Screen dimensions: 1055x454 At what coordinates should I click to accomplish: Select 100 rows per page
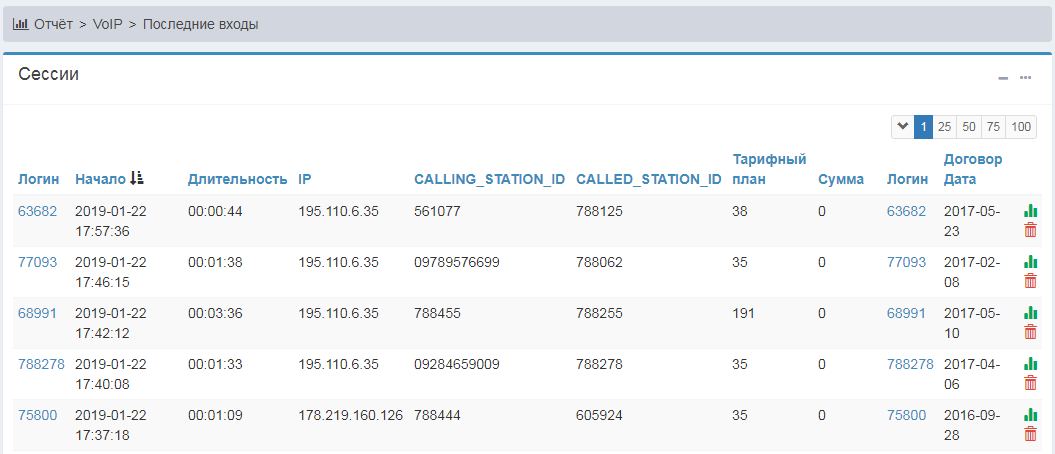coord(1020,127)
